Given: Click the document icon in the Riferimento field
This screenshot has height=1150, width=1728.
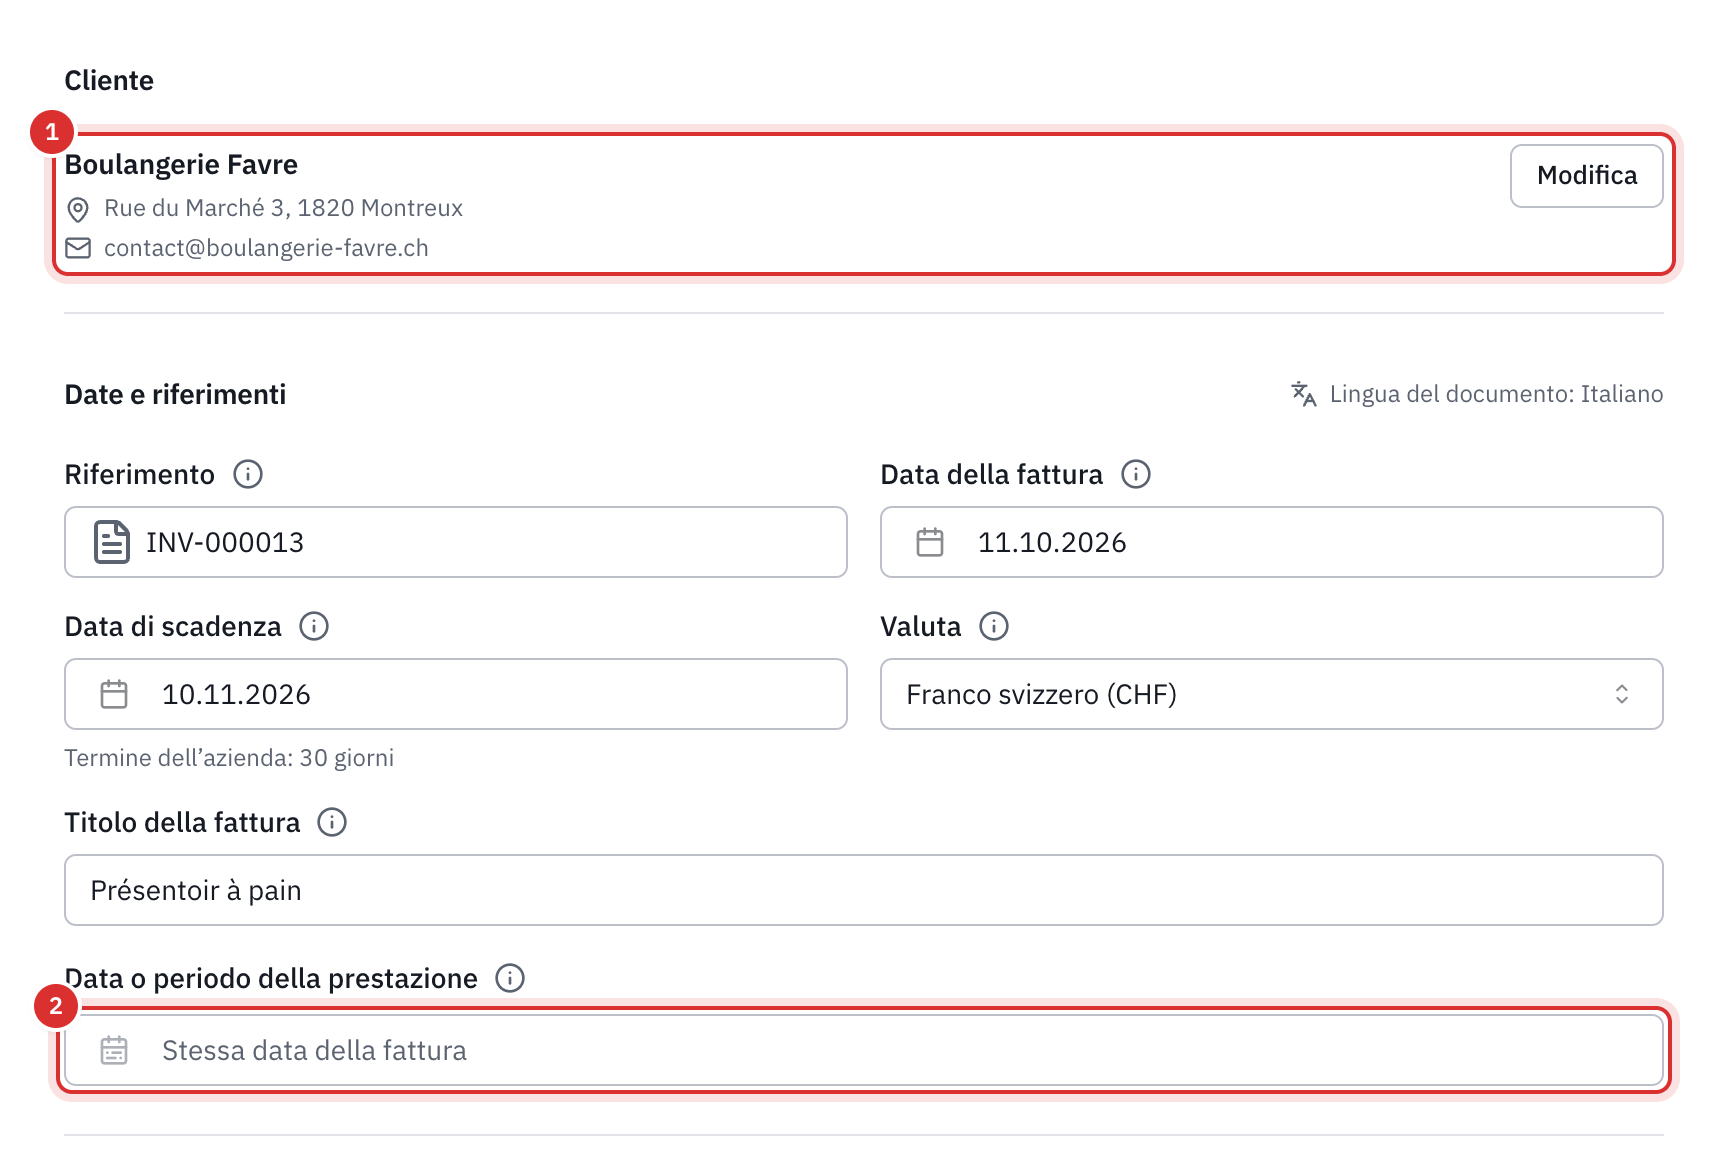Looking at the screenshot, I should (112, 542).
